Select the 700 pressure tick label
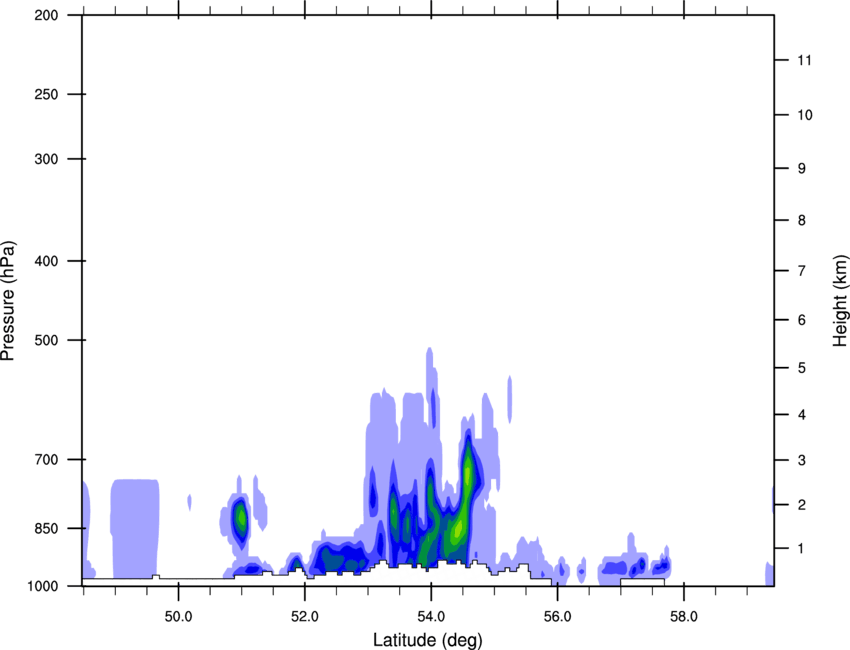Screen dimensions: 850x650 [46, 460]
